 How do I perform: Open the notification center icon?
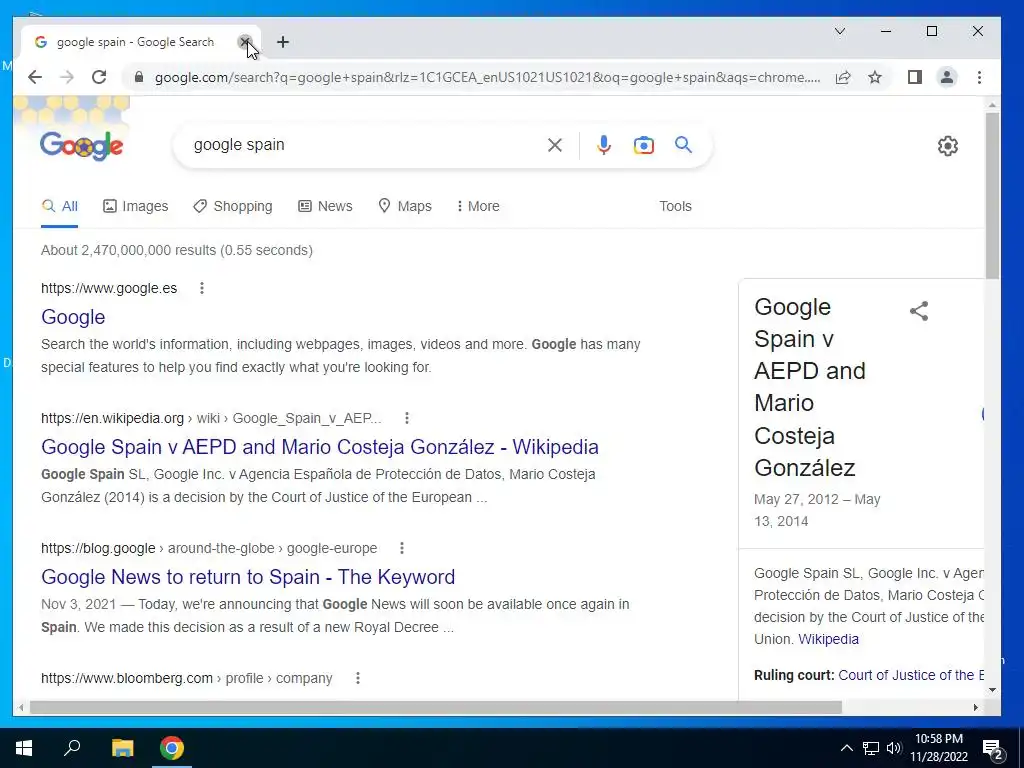[x=993, y=748]
